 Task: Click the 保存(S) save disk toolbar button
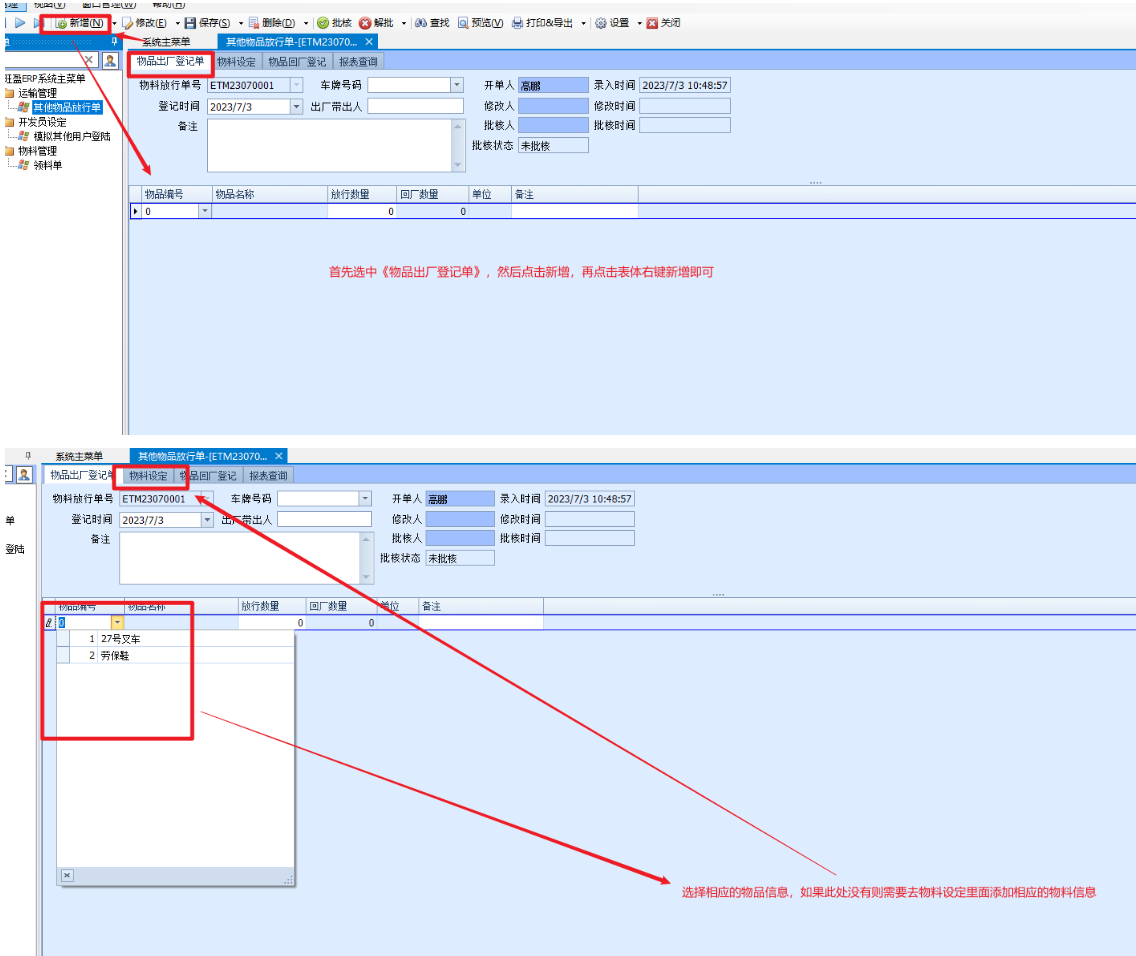207,23
